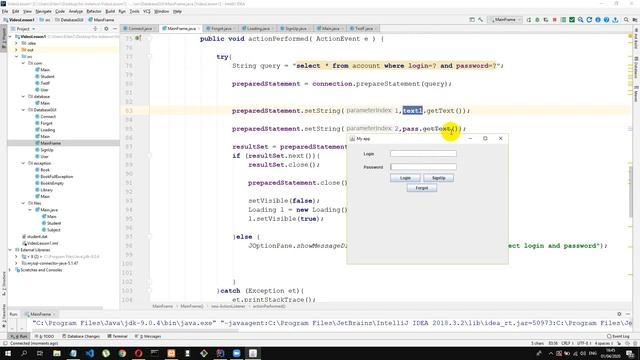Open the File menu

pos(5,11)
